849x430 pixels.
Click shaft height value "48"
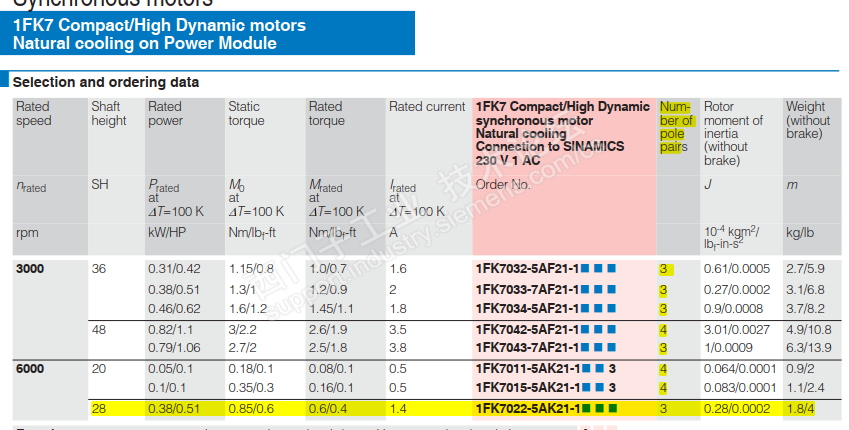click(x=99, y=329)
